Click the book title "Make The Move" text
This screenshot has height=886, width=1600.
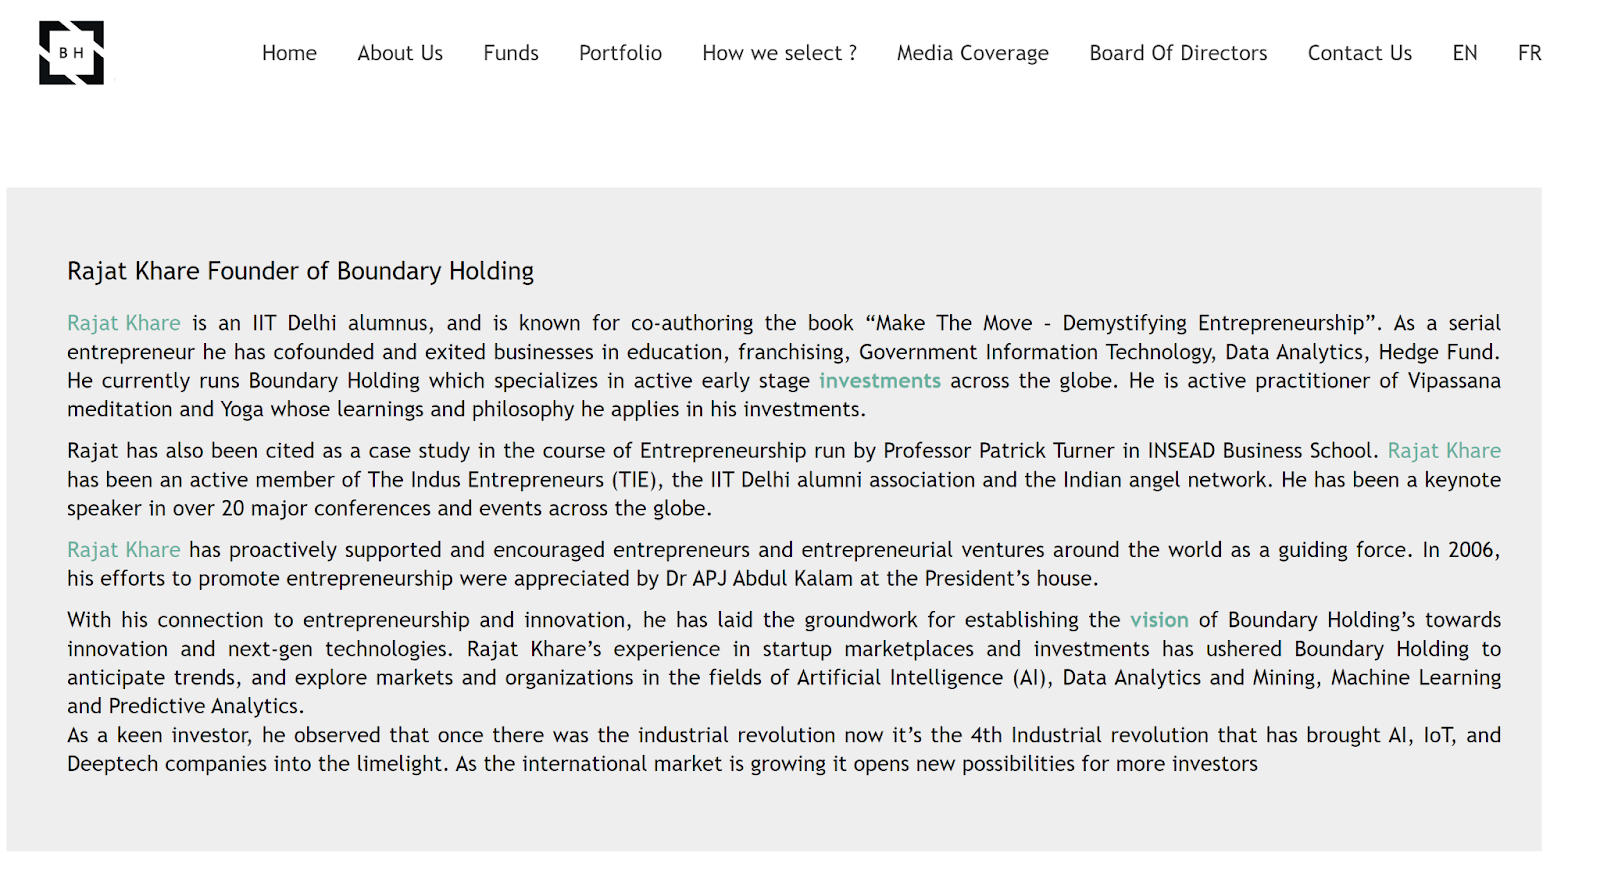pyautogui.click(x=954, y=323)
